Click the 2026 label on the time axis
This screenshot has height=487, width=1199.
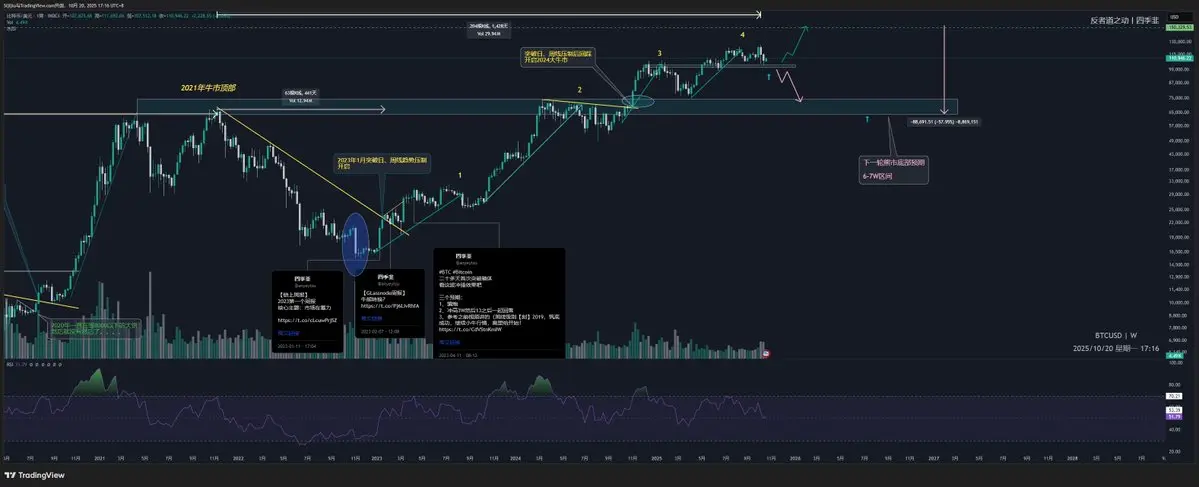point(796,458)
